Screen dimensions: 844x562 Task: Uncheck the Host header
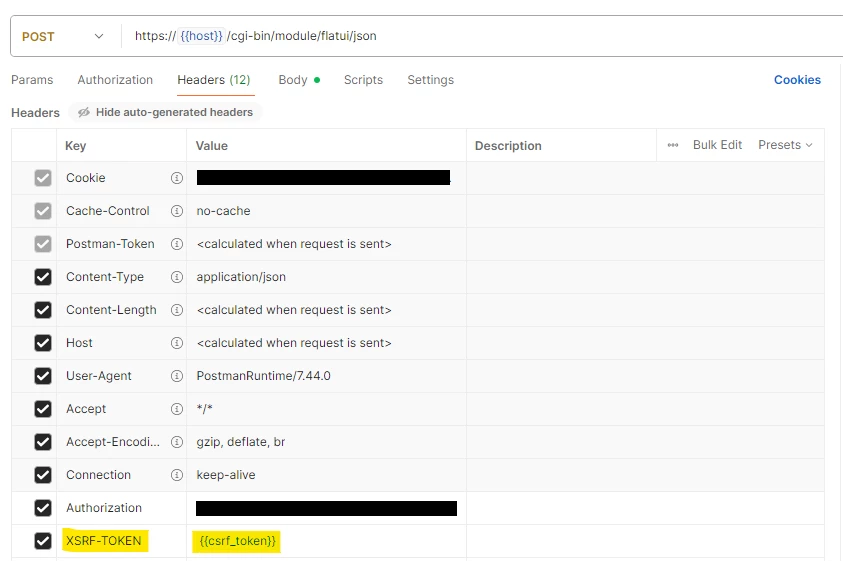tap(43, 343)
